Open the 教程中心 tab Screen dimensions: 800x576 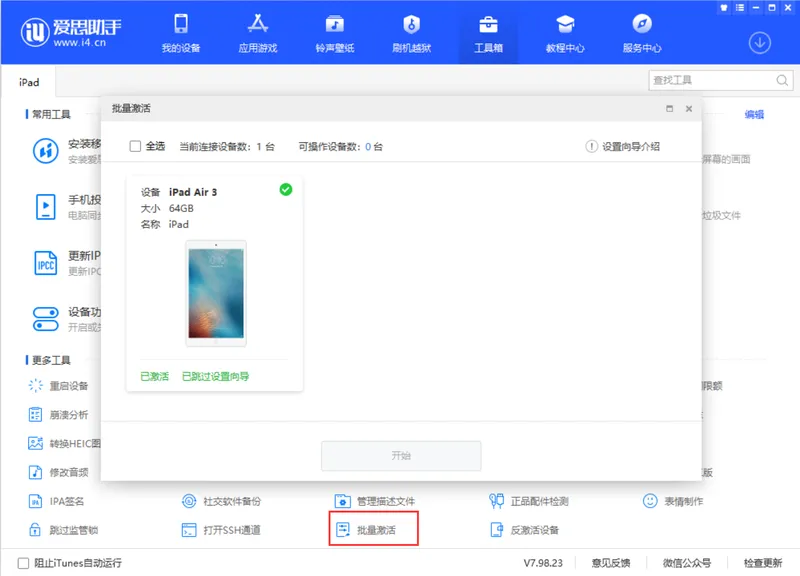tap(565, 33)
